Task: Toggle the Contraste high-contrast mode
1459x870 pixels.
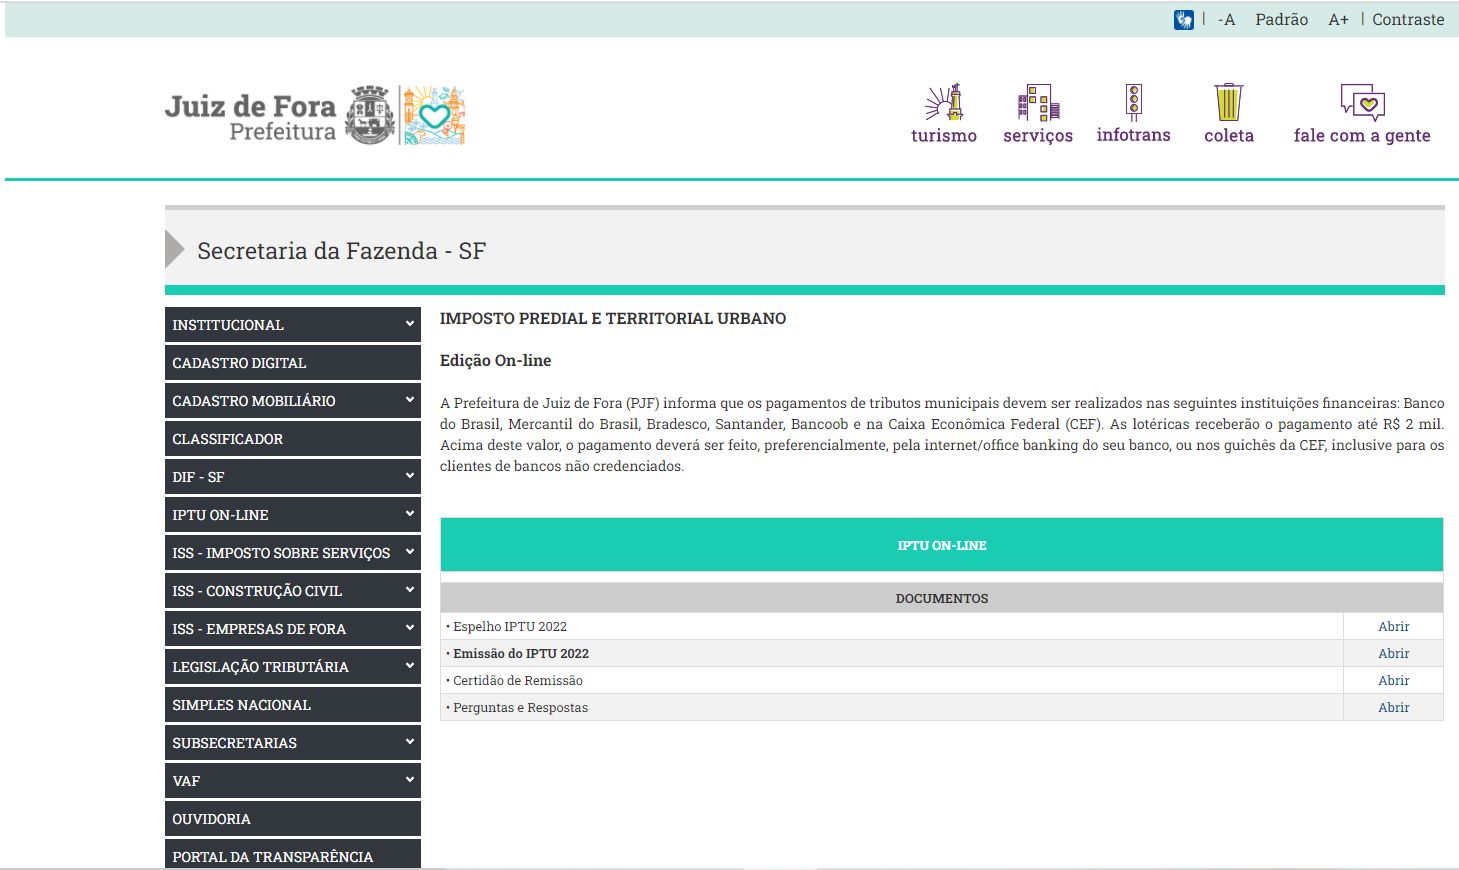Action: click(1407, 20)
